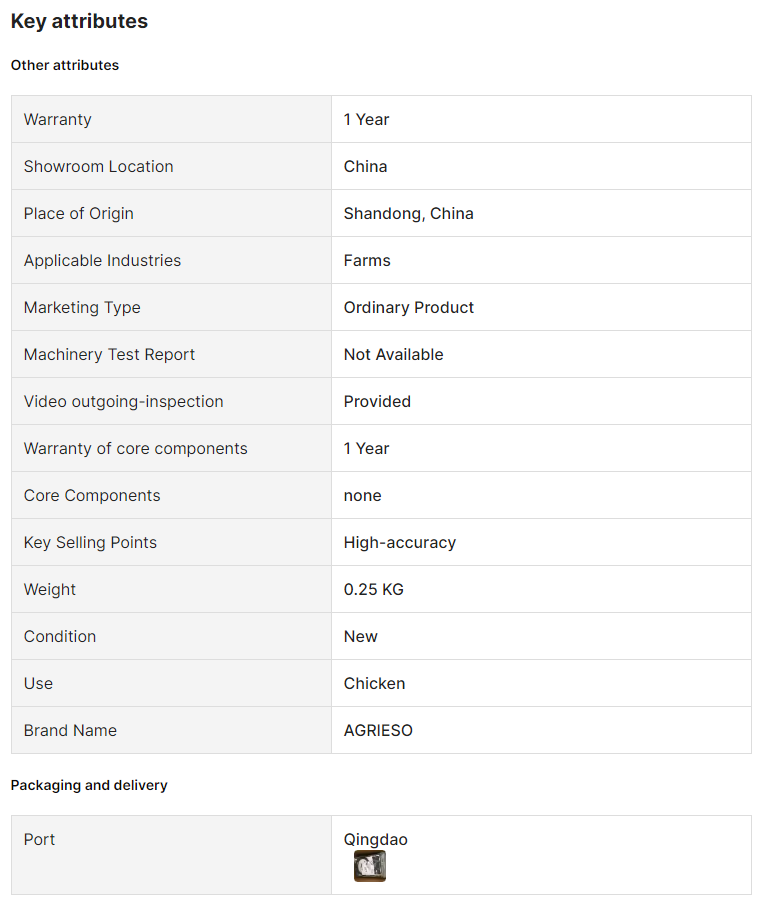Open the small product thumbnail under Qingdao
Image resolution: width=763 pixels, height=902 pixels.
click(x=370, y=866)
